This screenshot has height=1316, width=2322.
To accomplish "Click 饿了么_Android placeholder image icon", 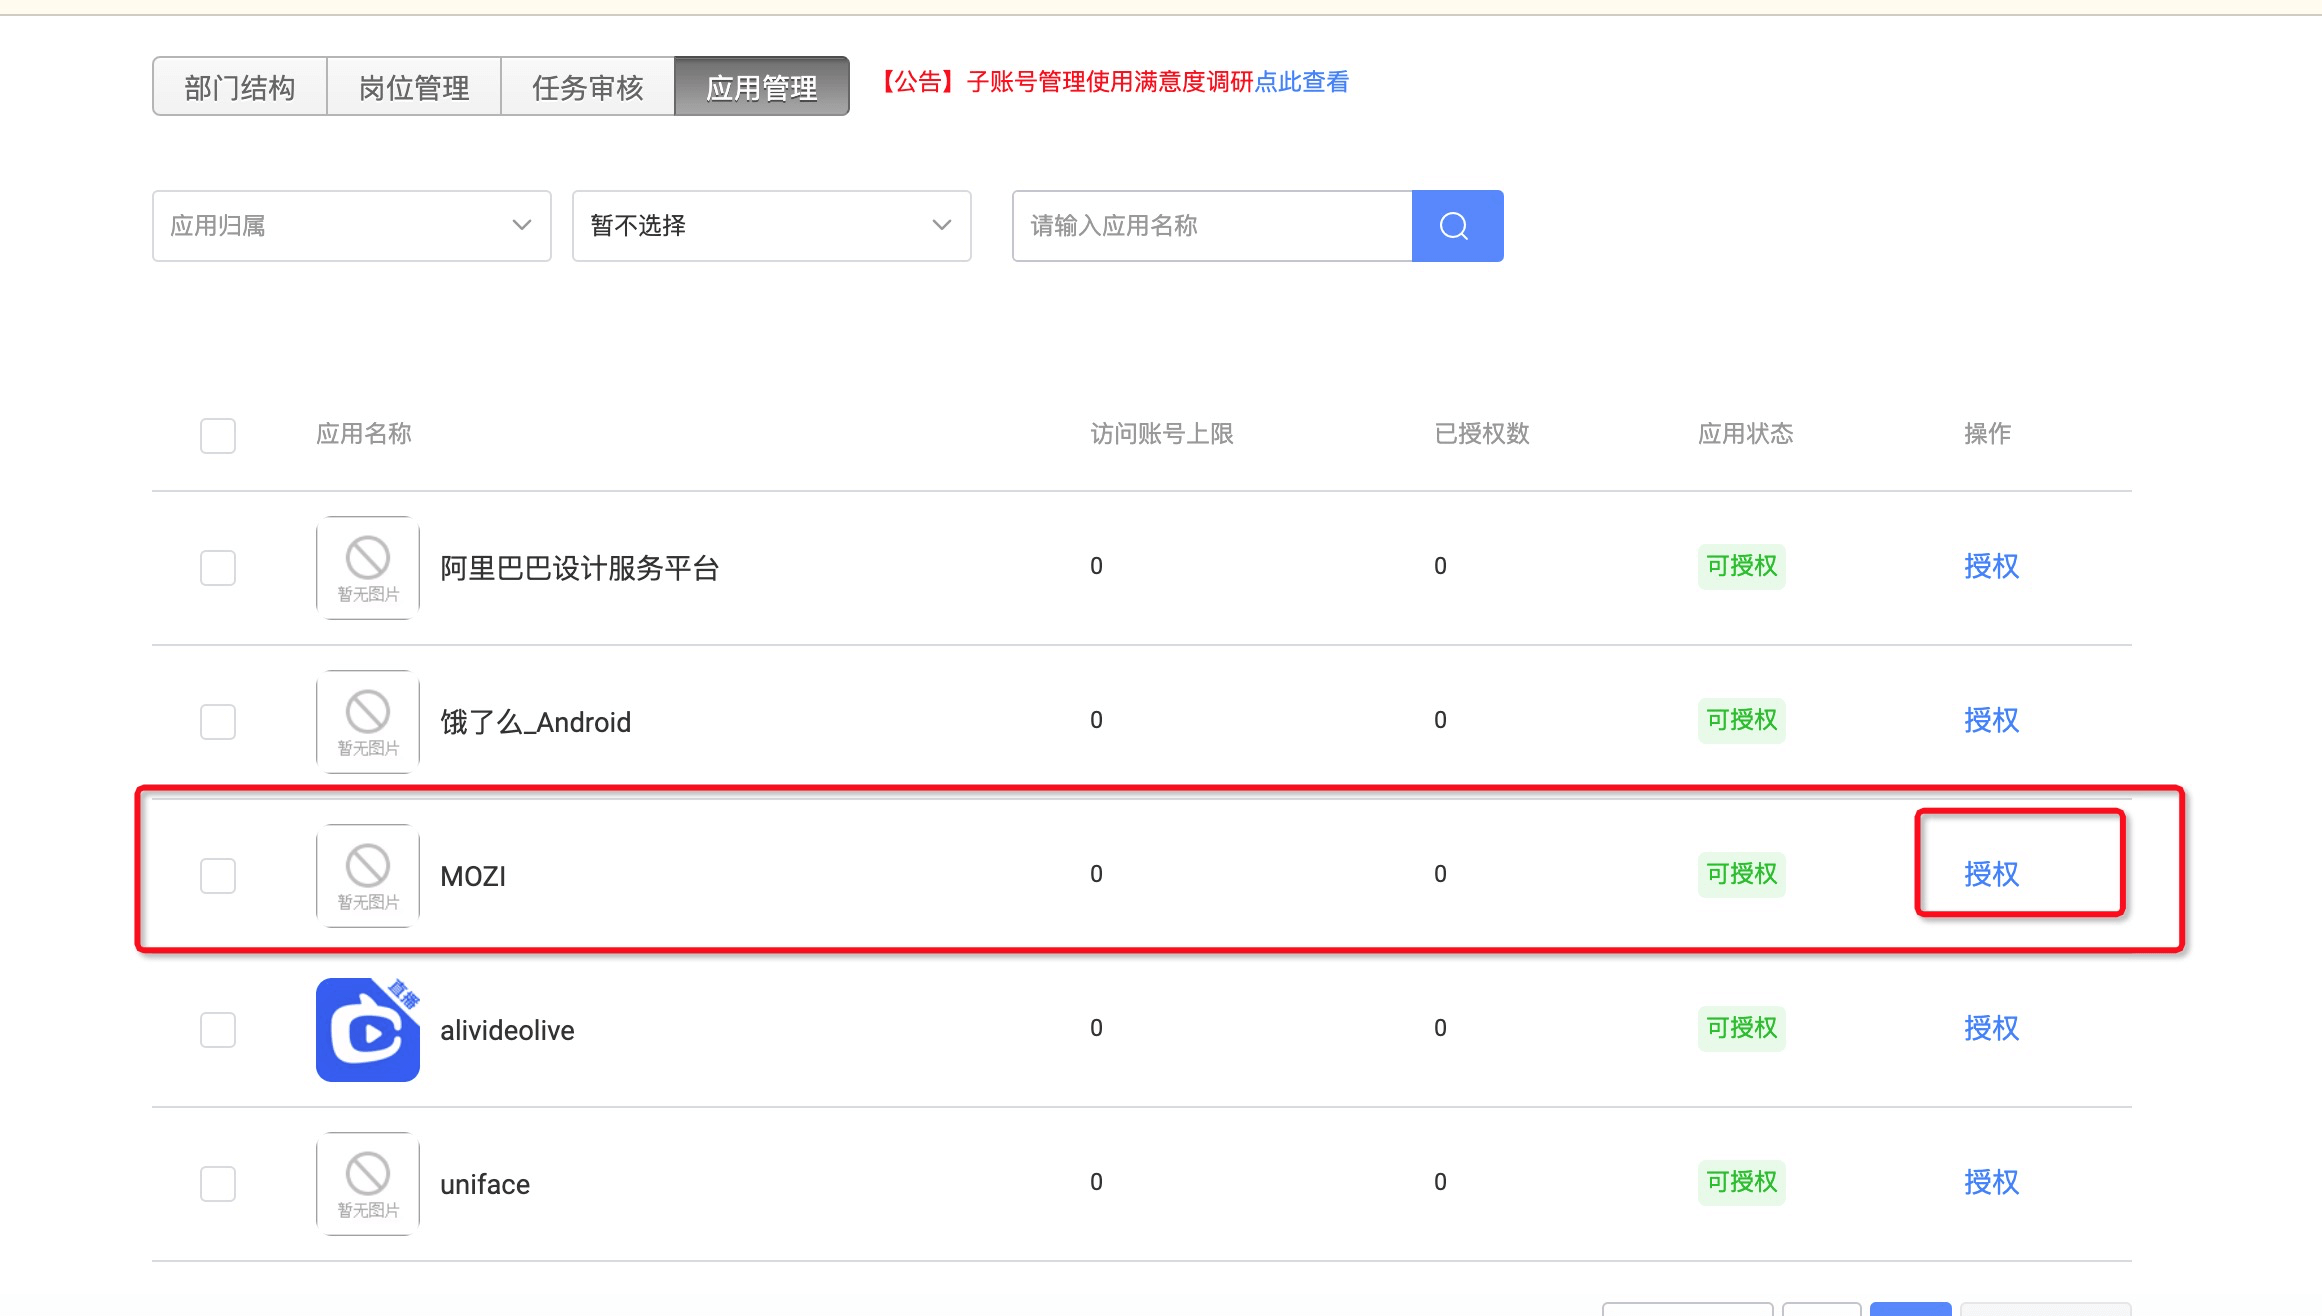I will point(367,721).
